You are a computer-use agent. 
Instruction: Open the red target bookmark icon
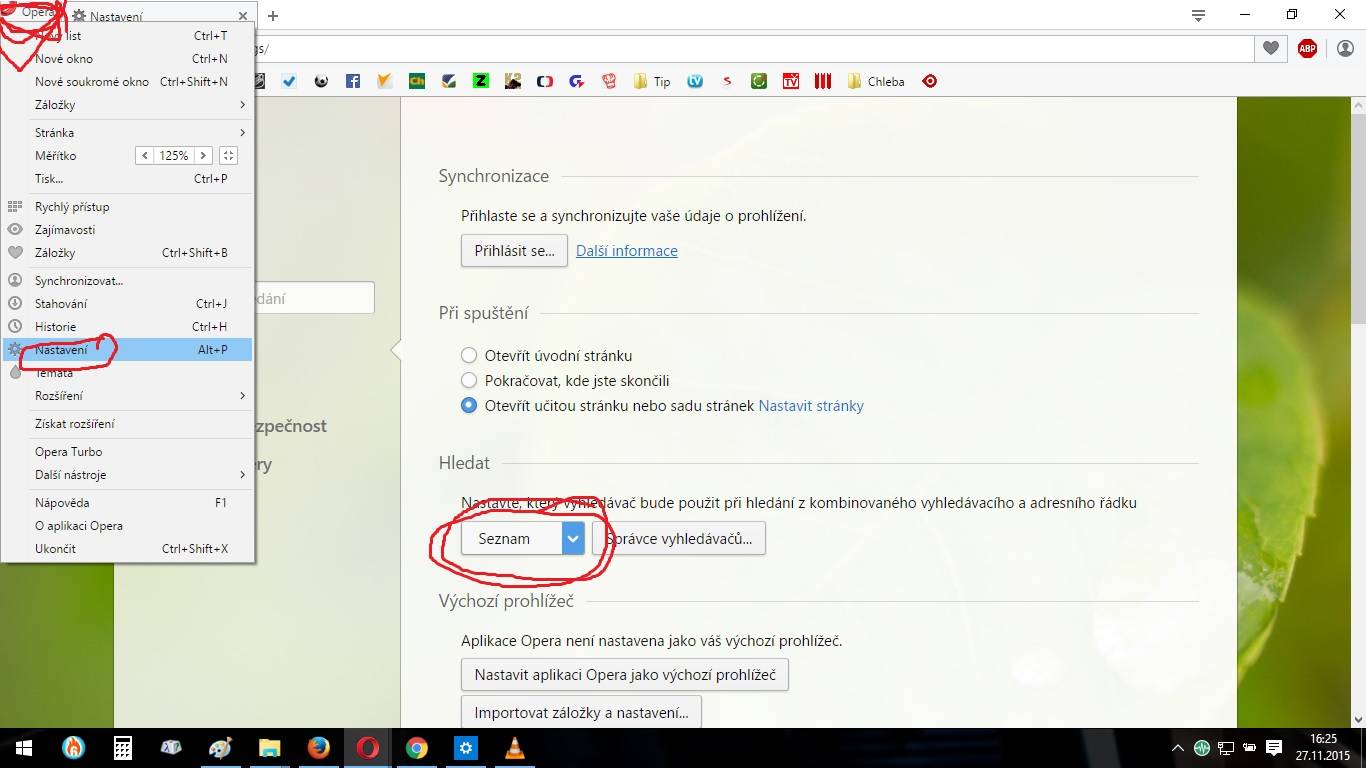930,82
